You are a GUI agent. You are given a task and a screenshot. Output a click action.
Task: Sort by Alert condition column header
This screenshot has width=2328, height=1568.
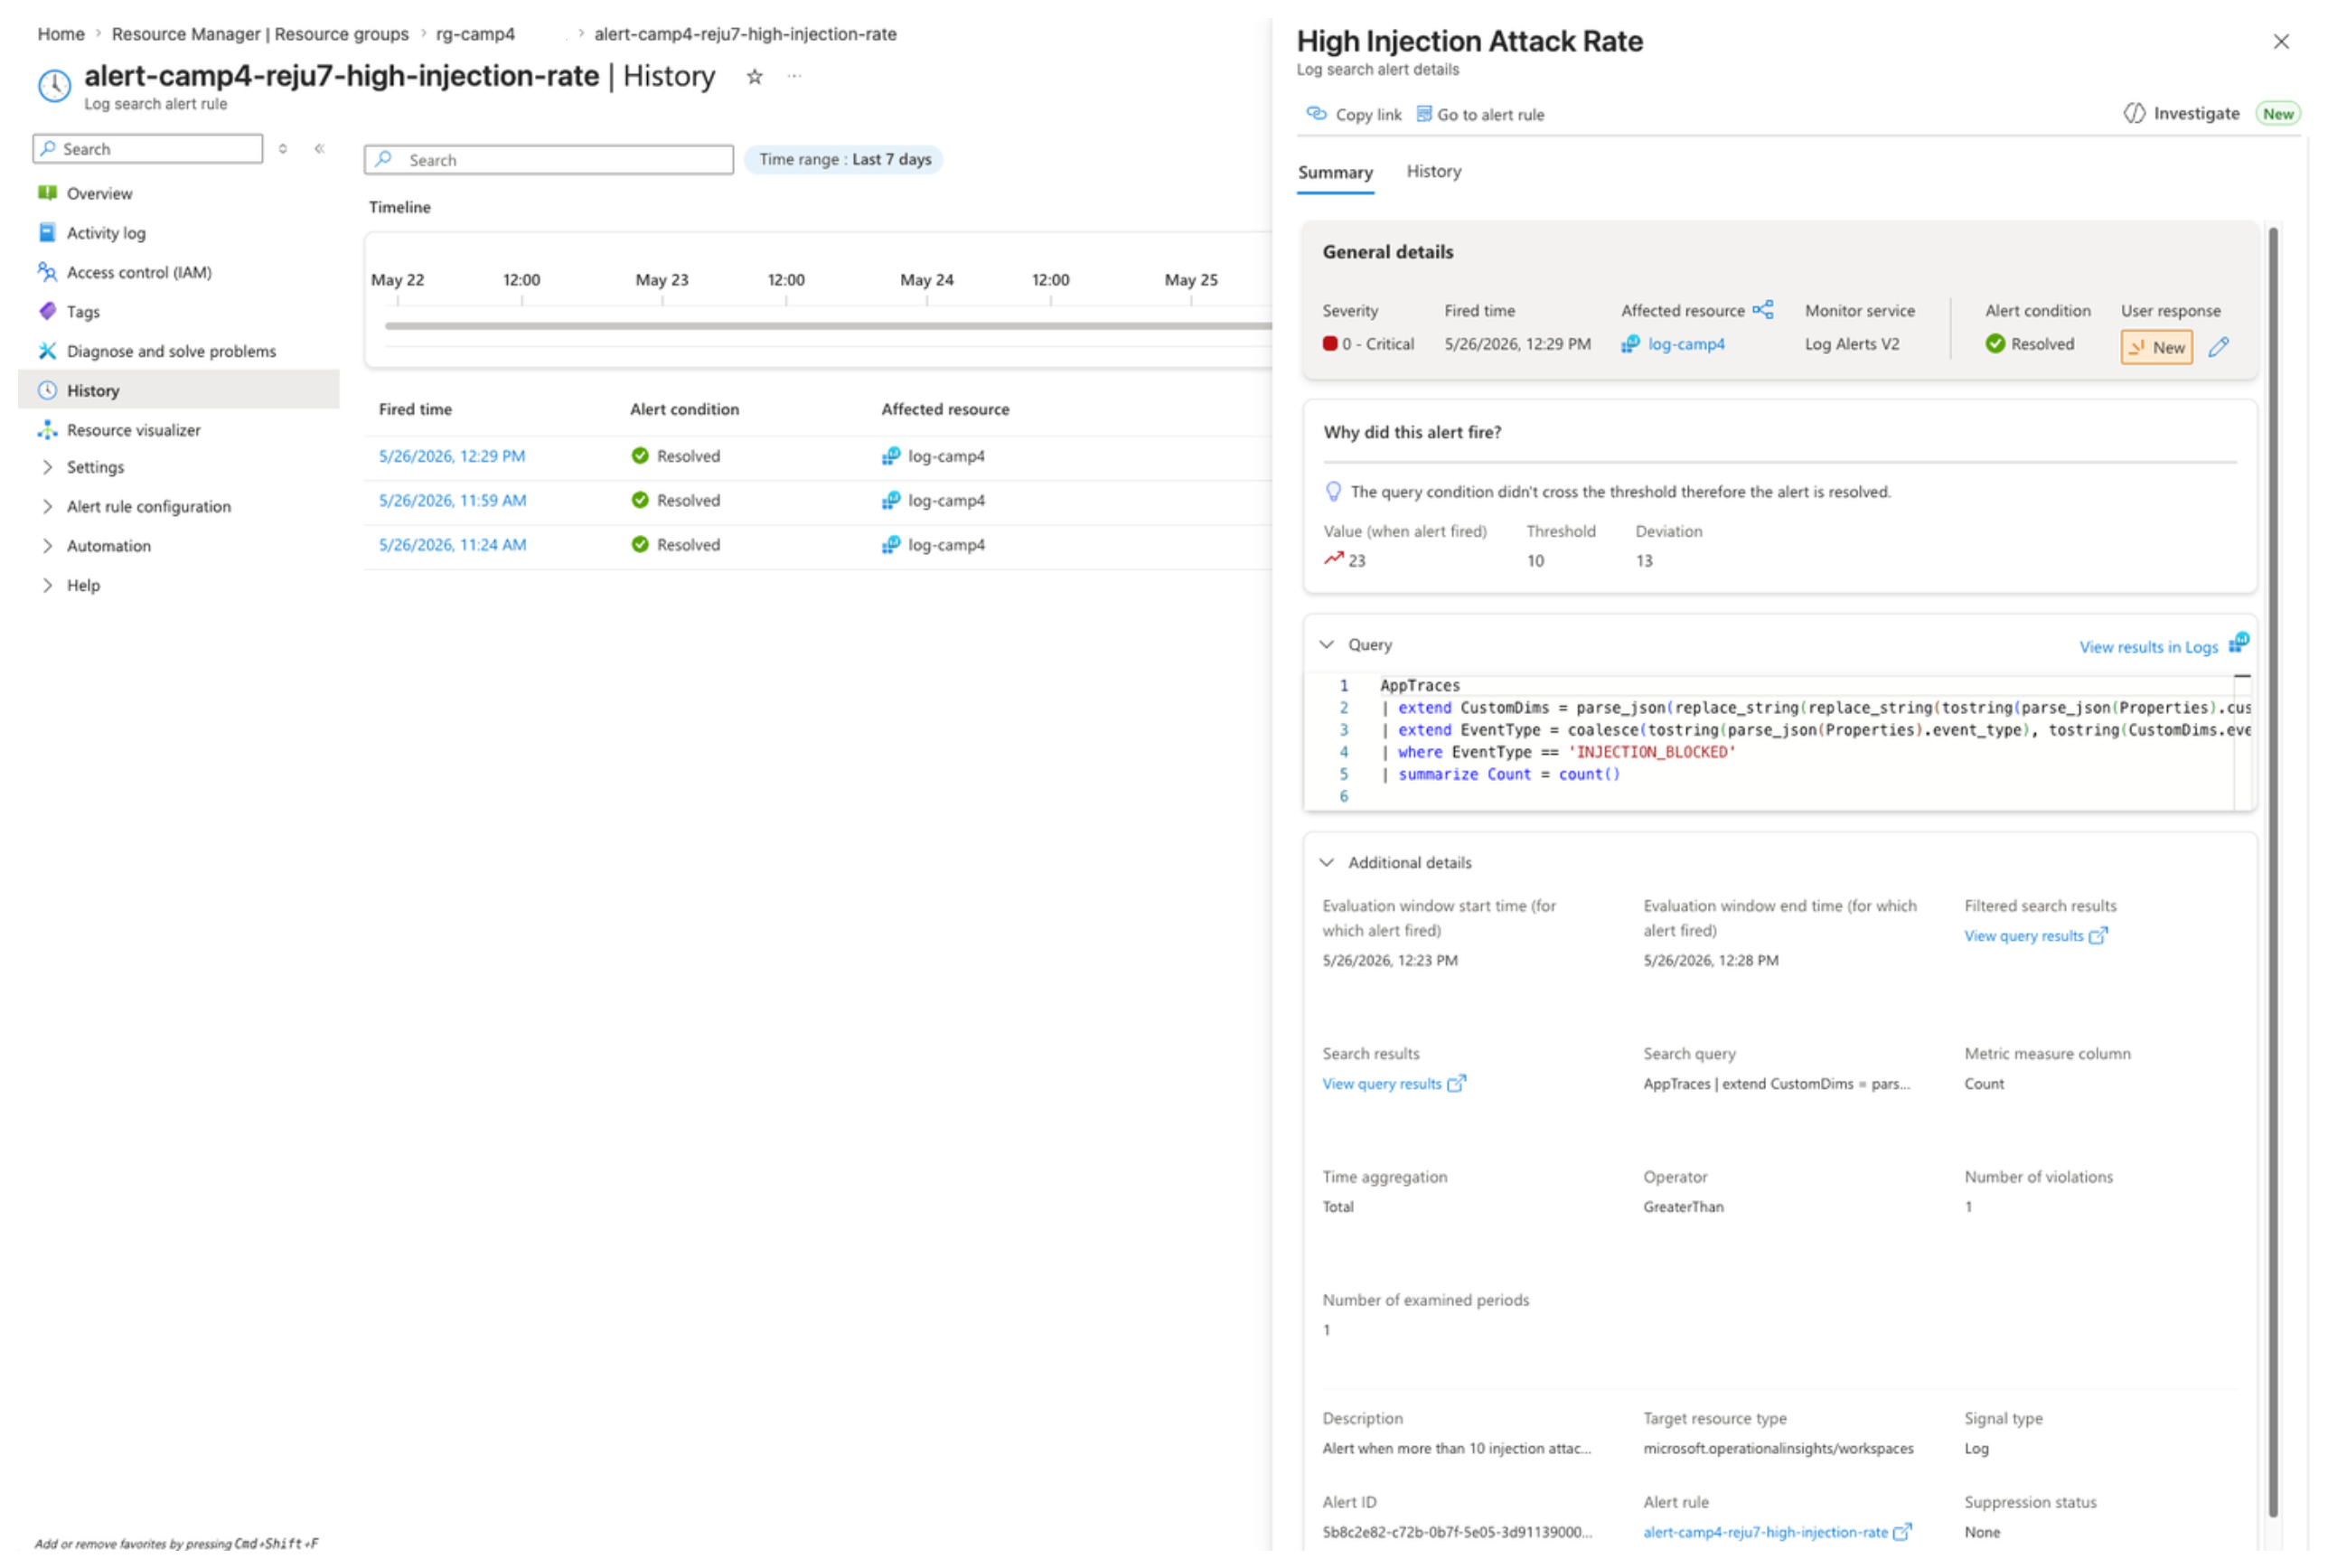[x=685, y=410]
